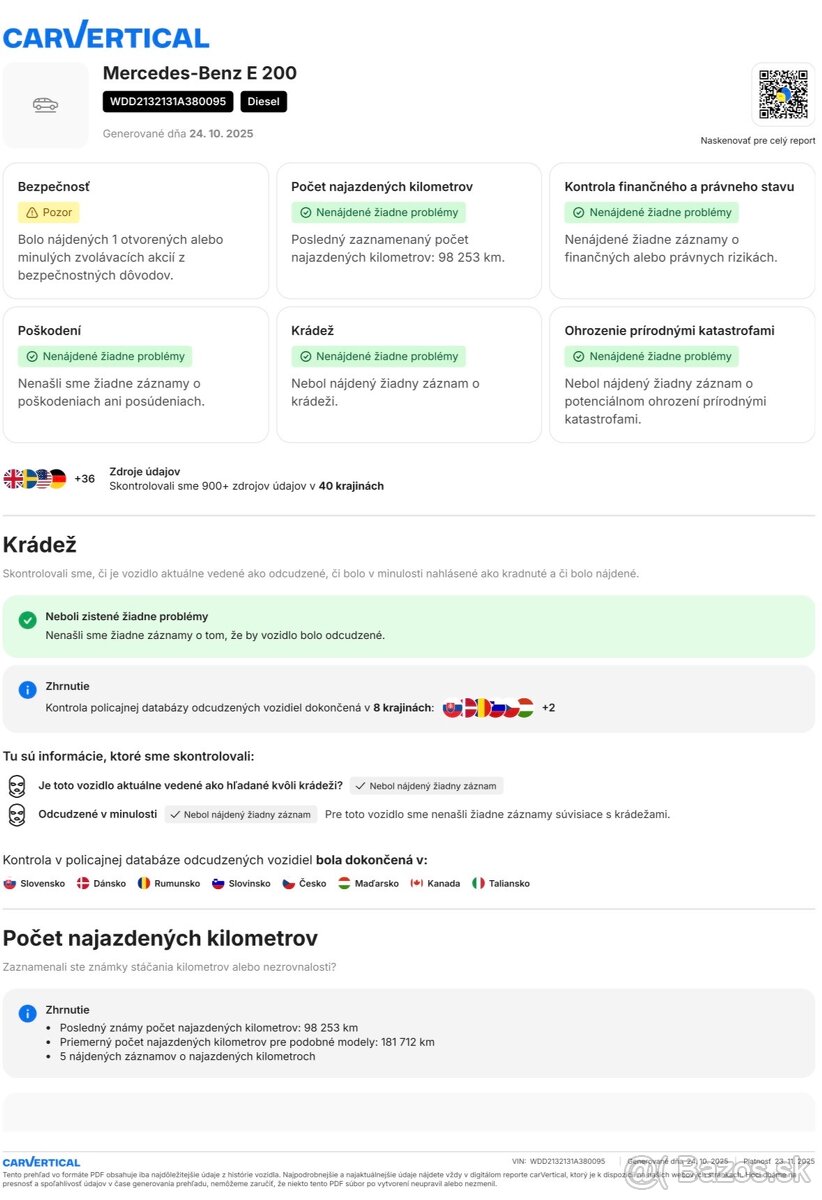Click the blue info icon in the mileage summary
Viewport: 822px width, 1200px height.
pos(28,1013)
